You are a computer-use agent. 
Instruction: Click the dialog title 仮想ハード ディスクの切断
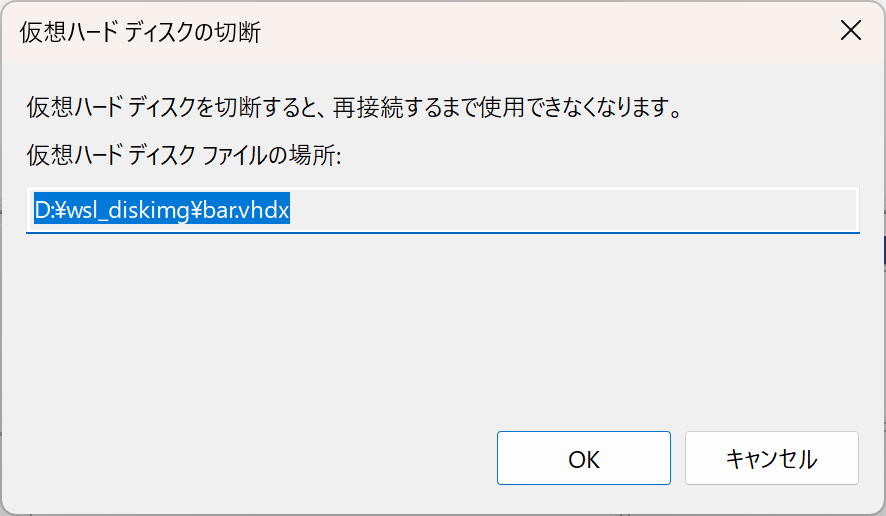140,32
